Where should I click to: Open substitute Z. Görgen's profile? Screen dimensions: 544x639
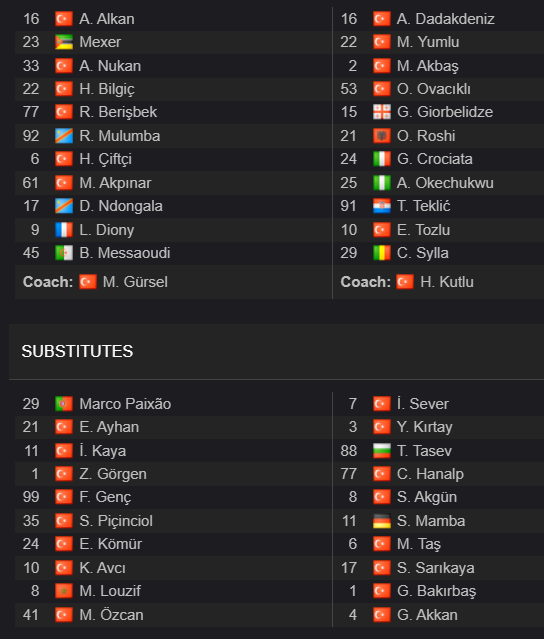click(x=113, y=474)
